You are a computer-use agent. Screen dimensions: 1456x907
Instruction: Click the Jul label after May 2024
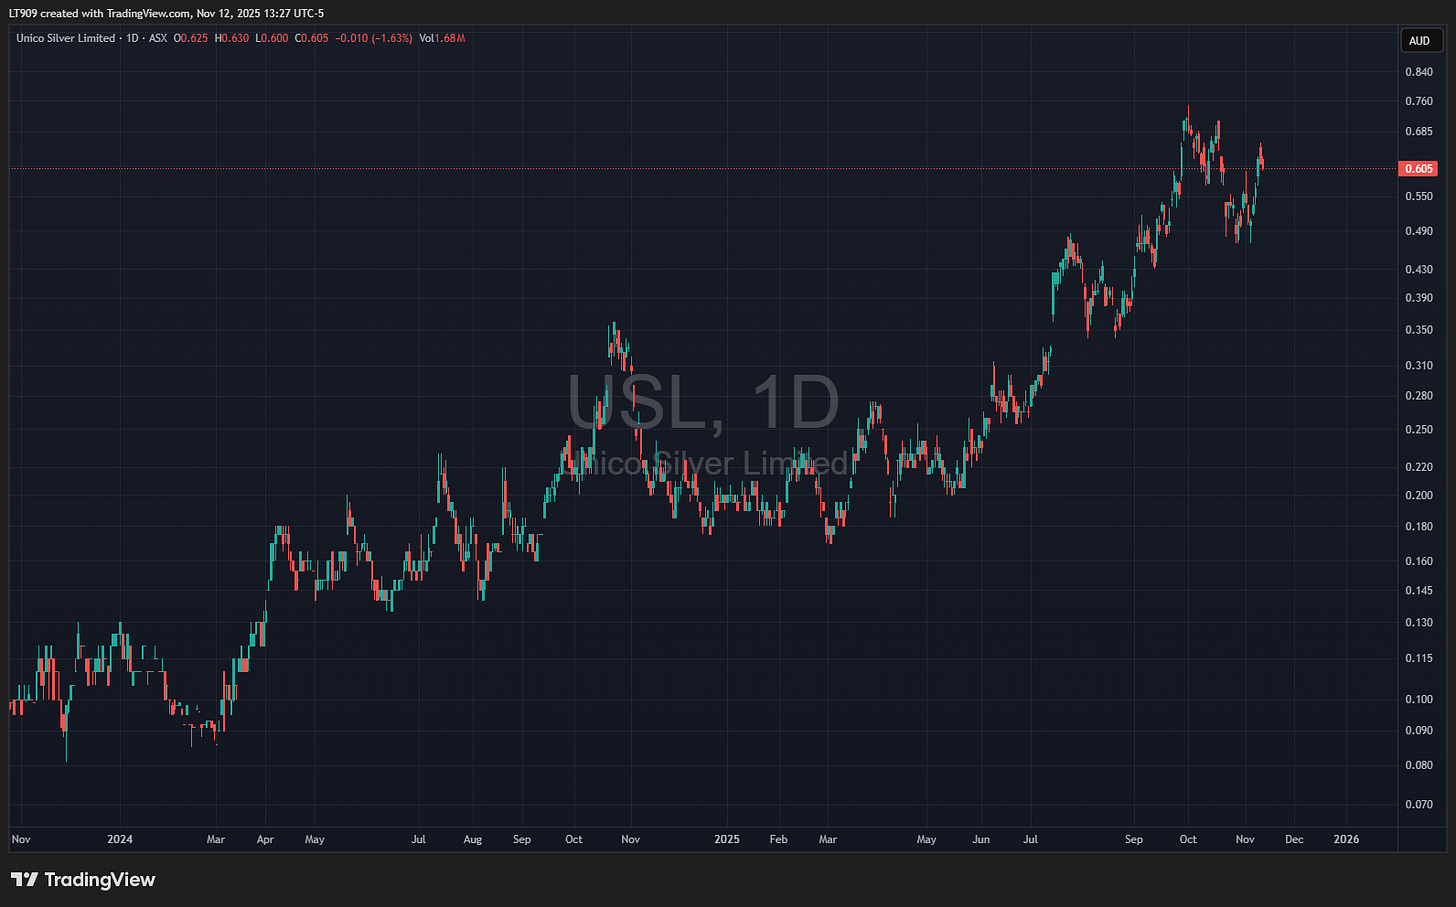[x=419, y=839]
